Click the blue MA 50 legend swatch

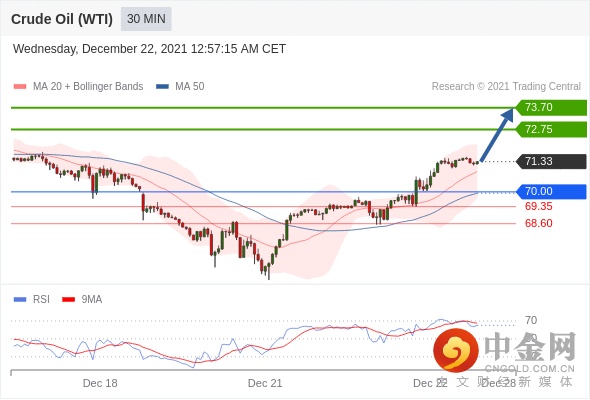tap(162, 87)
